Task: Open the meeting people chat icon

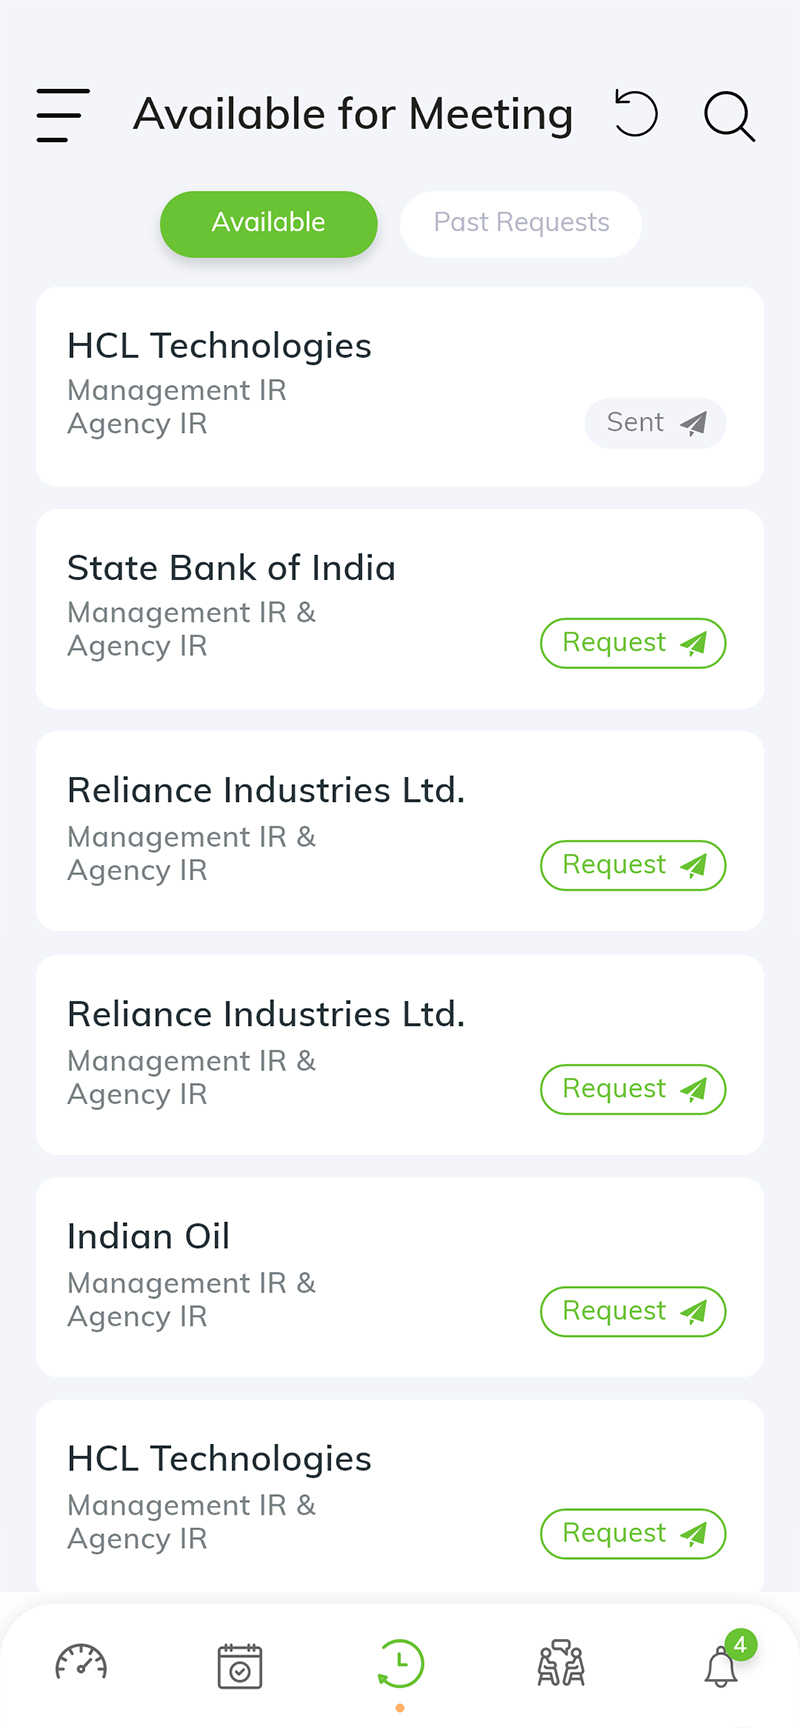Action: [561, 1664]
